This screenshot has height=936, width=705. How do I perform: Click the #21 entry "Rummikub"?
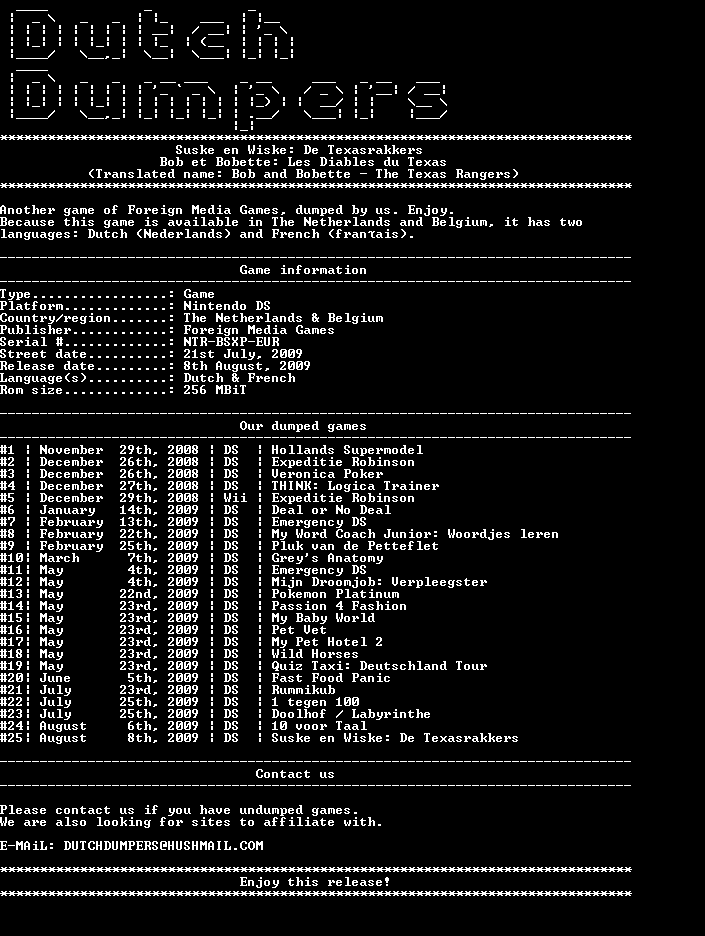coord(303,690)
